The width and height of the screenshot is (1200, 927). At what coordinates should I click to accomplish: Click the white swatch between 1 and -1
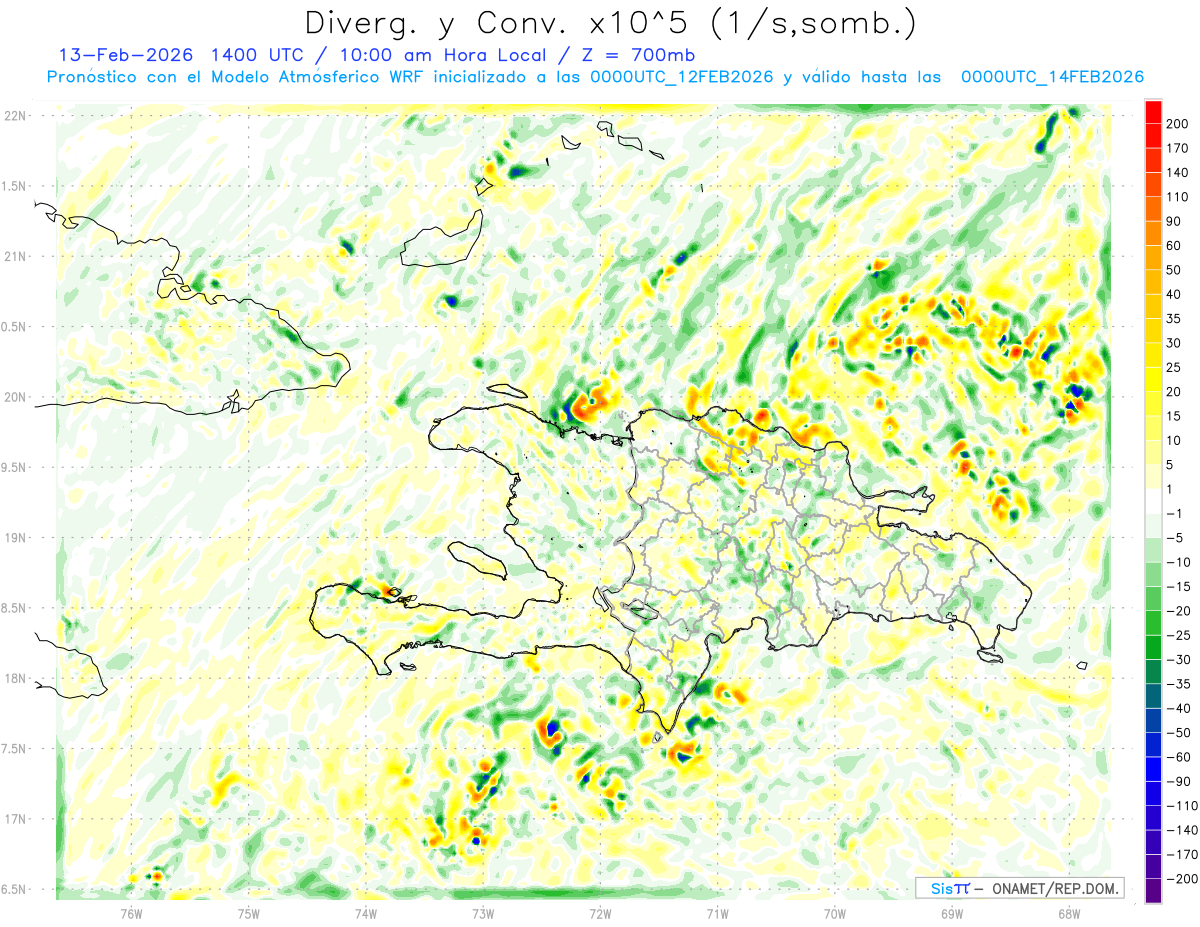(1153, 501)
